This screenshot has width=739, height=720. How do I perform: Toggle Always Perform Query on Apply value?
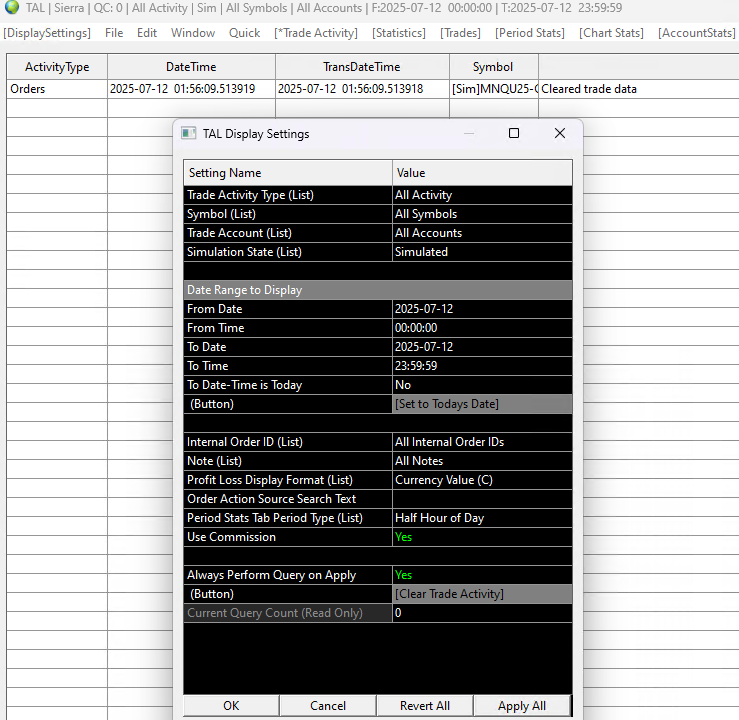point(482,575)
